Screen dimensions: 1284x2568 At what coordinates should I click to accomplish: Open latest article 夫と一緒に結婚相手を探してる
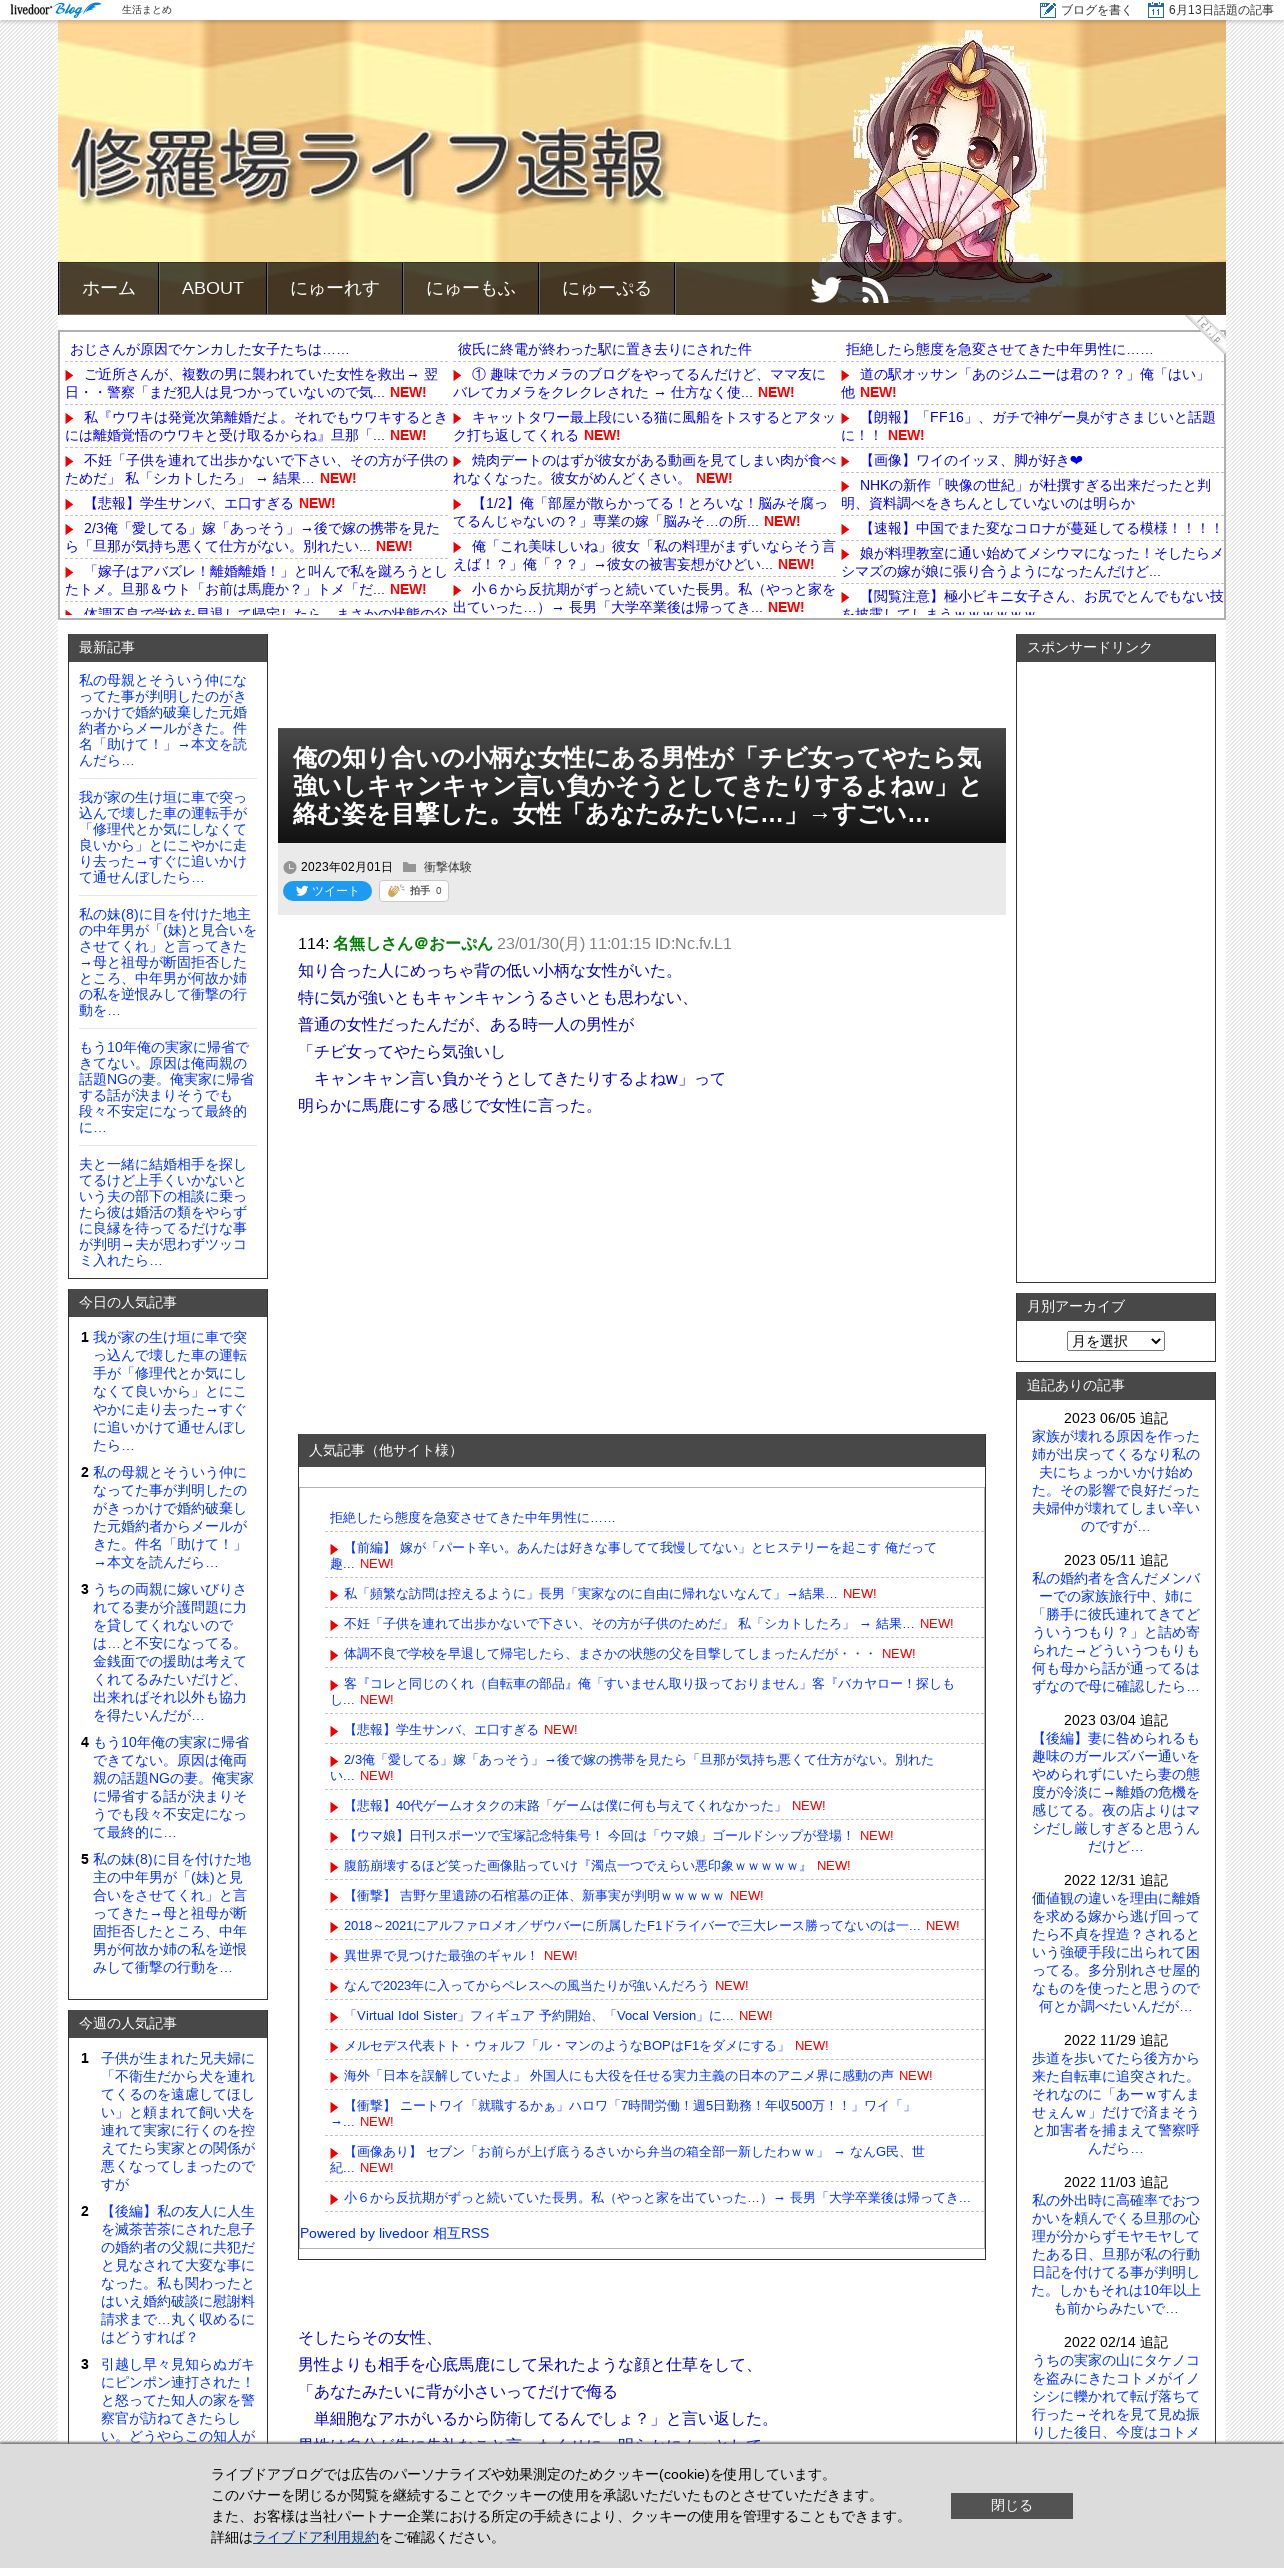point(163,1212)
